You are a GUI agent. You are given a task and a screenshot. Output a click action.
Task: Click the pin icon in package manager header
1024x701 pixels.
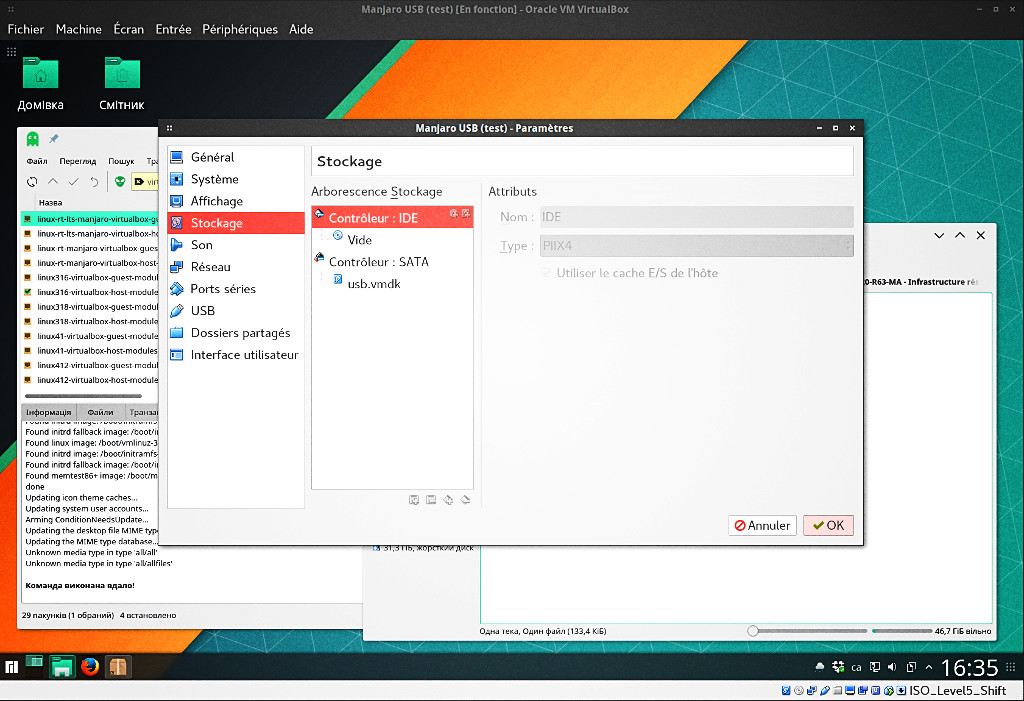(54, 139)
